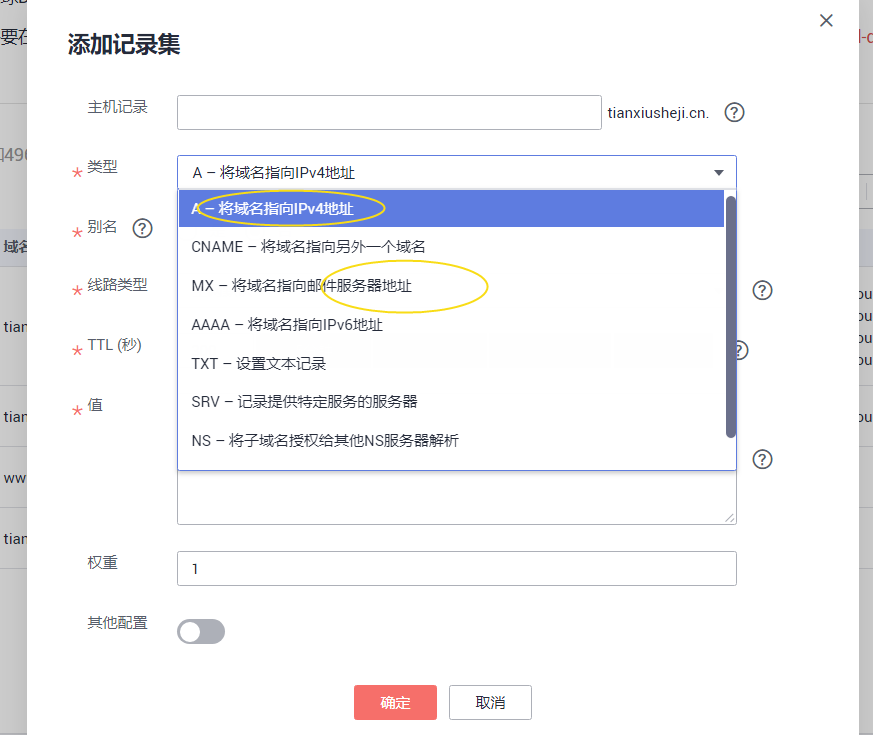Select A – 将域名指向IPv4地址 option
Viewport: 873px width, 735px height.
(x=451, y=209)
